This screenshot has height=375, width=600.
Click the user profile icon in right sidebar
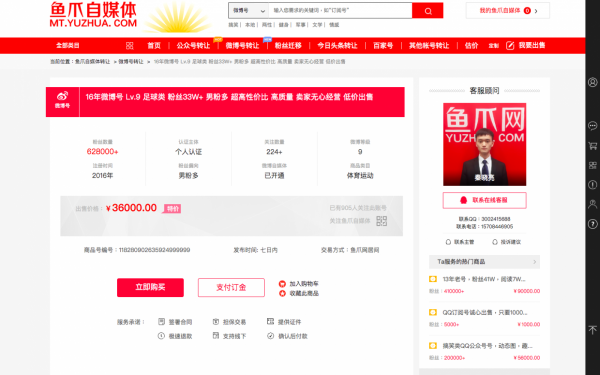(x=592, y=82)
